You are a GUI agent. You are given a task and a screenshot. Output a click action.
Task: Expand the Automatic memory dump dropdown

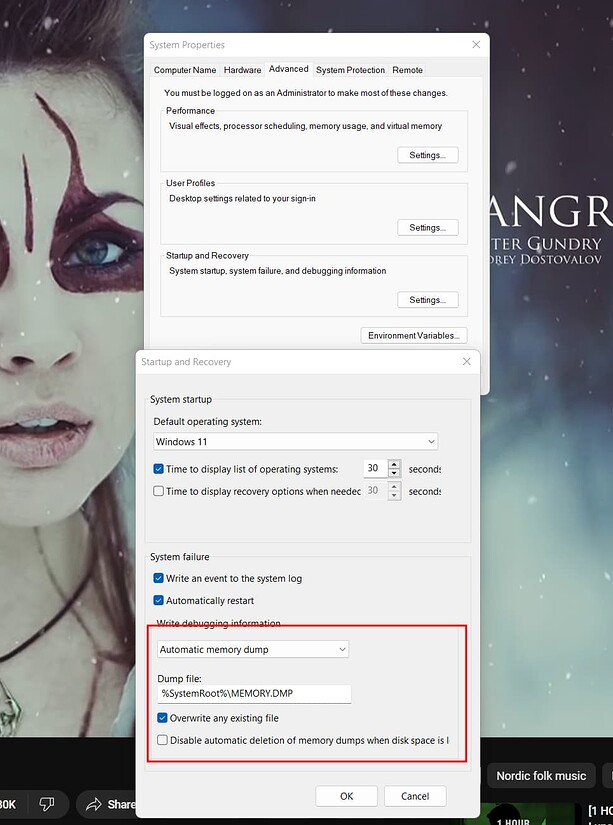[x=253, y=649]
